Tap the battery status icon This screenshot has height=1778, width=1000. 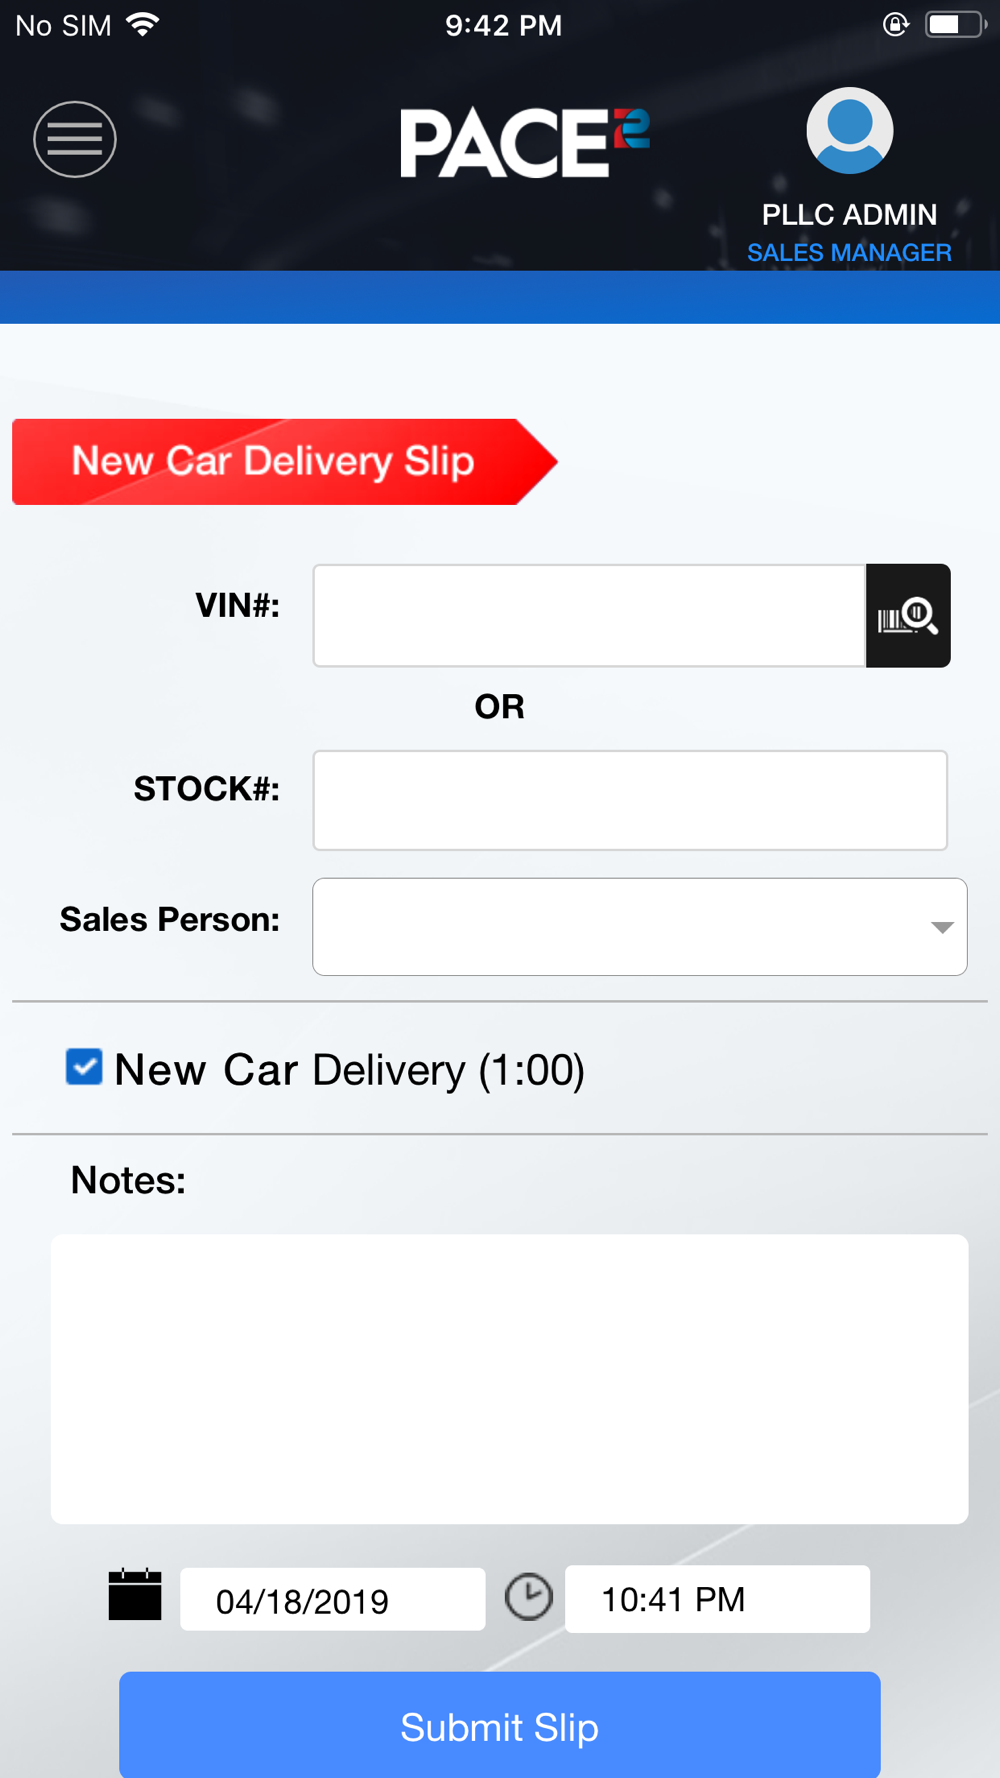point(955,24)
